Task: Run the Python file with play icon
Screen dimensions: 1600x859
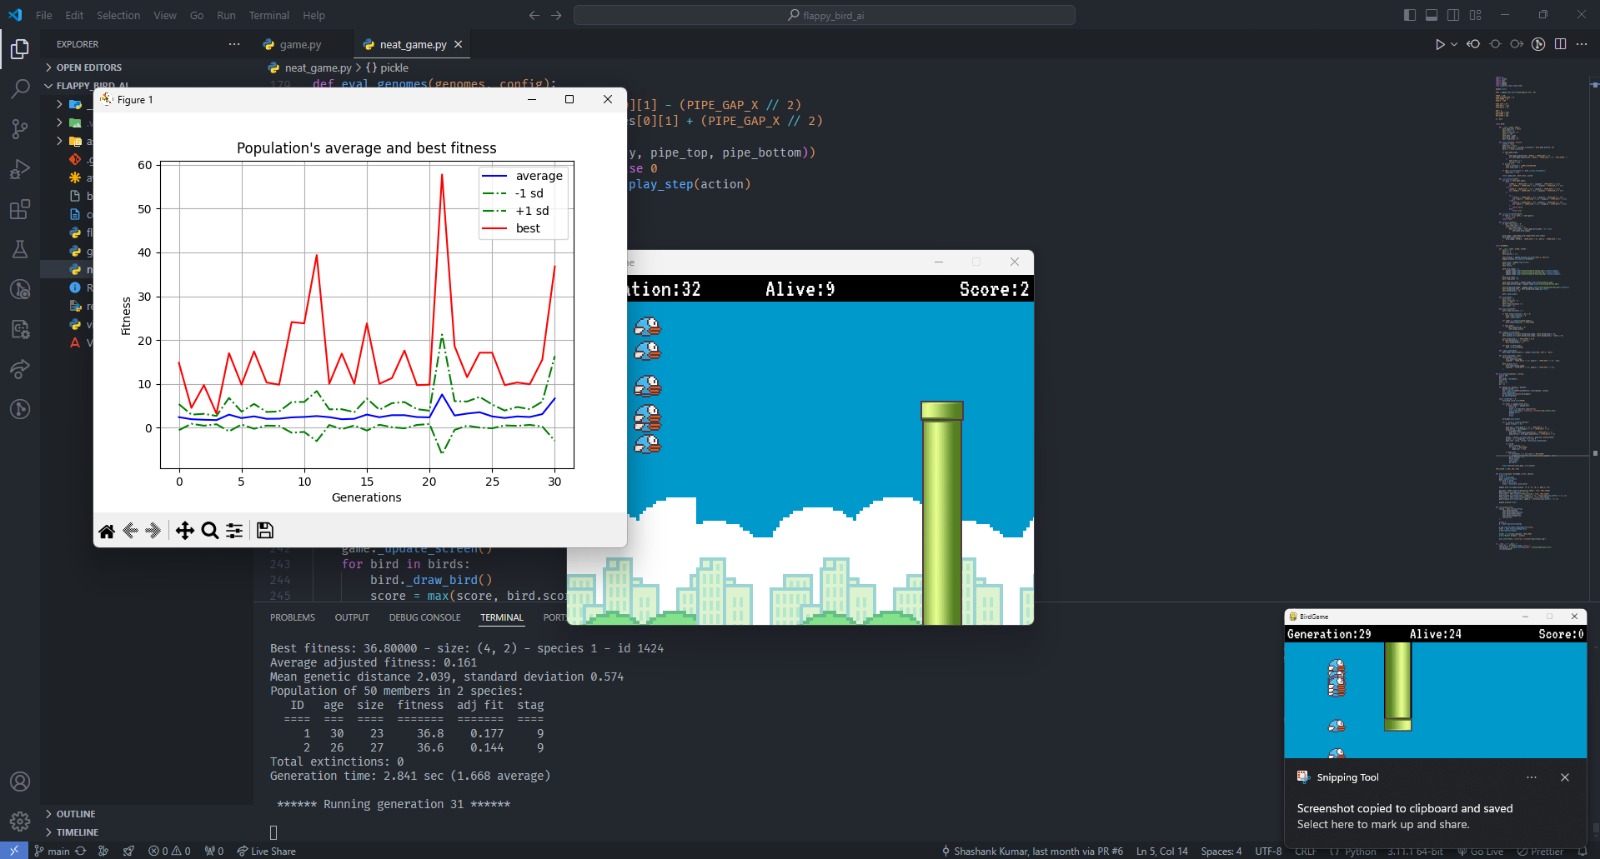Action: pos(1440,44)
